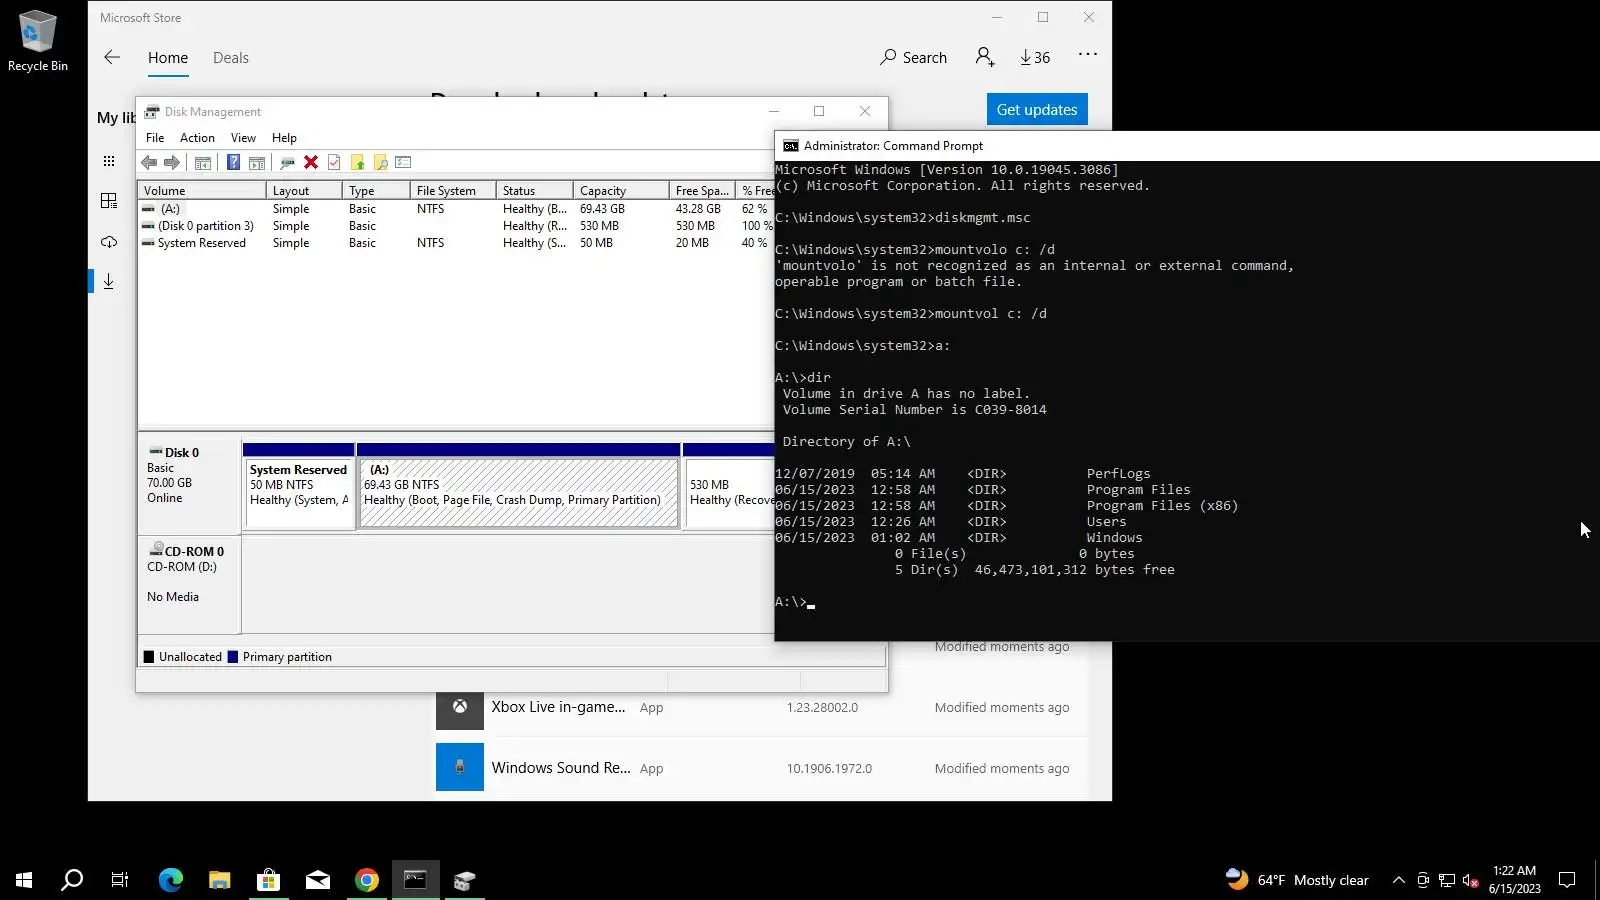Viewport: 1600px width, 900px height.
Task: Switch to the Deals tab in Microsoft Store
Action: coord(231,58)
